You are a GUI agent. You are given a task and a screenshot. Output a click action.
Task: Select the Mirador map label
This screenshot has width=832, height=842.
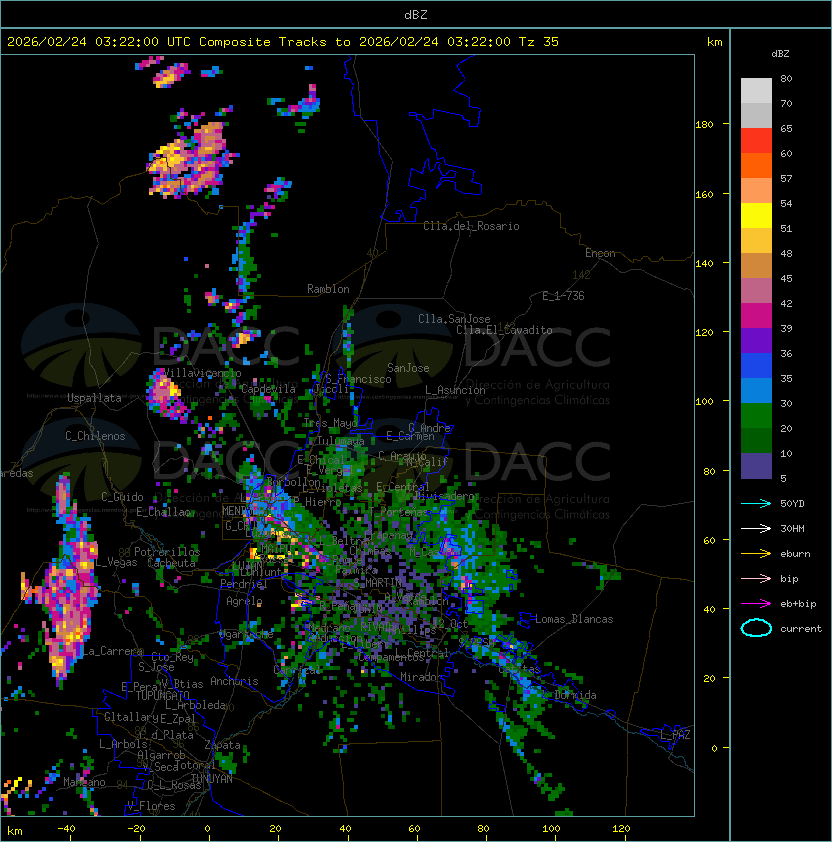pos(421,677)
